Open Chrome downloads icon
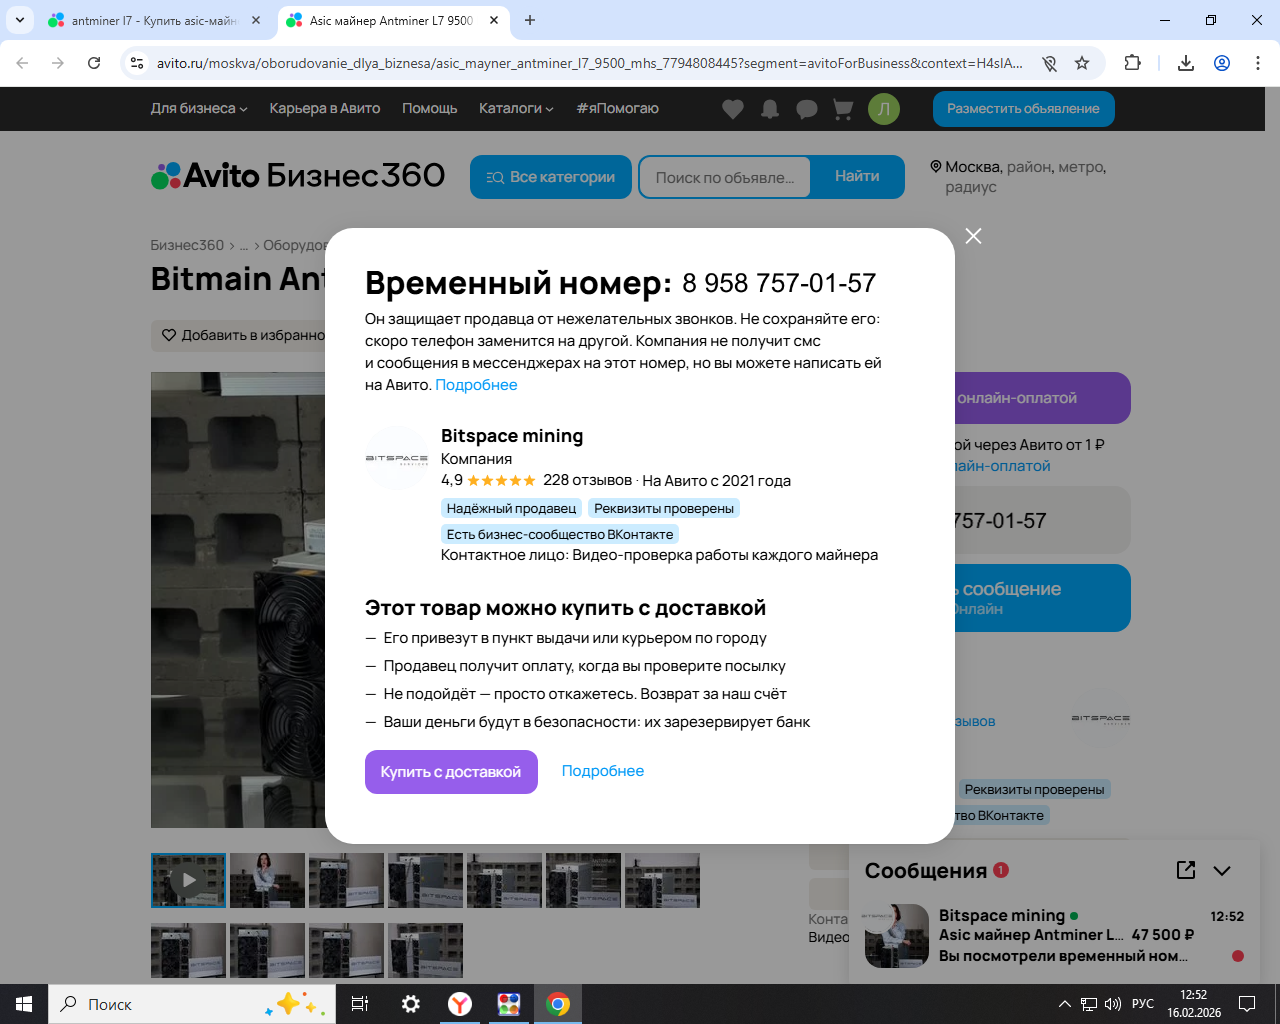 pyautogui.click(x=1186, y=63)
